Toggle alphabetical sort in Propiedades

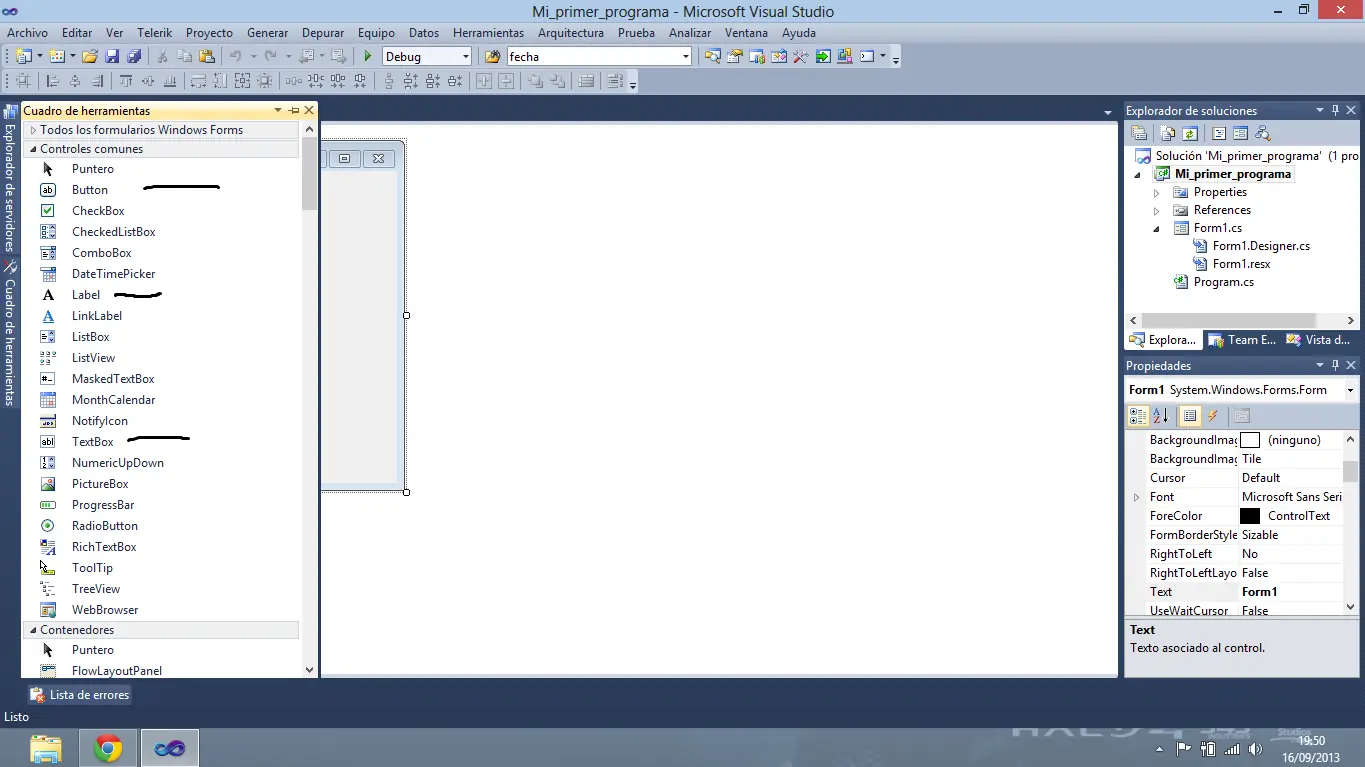1160,416
